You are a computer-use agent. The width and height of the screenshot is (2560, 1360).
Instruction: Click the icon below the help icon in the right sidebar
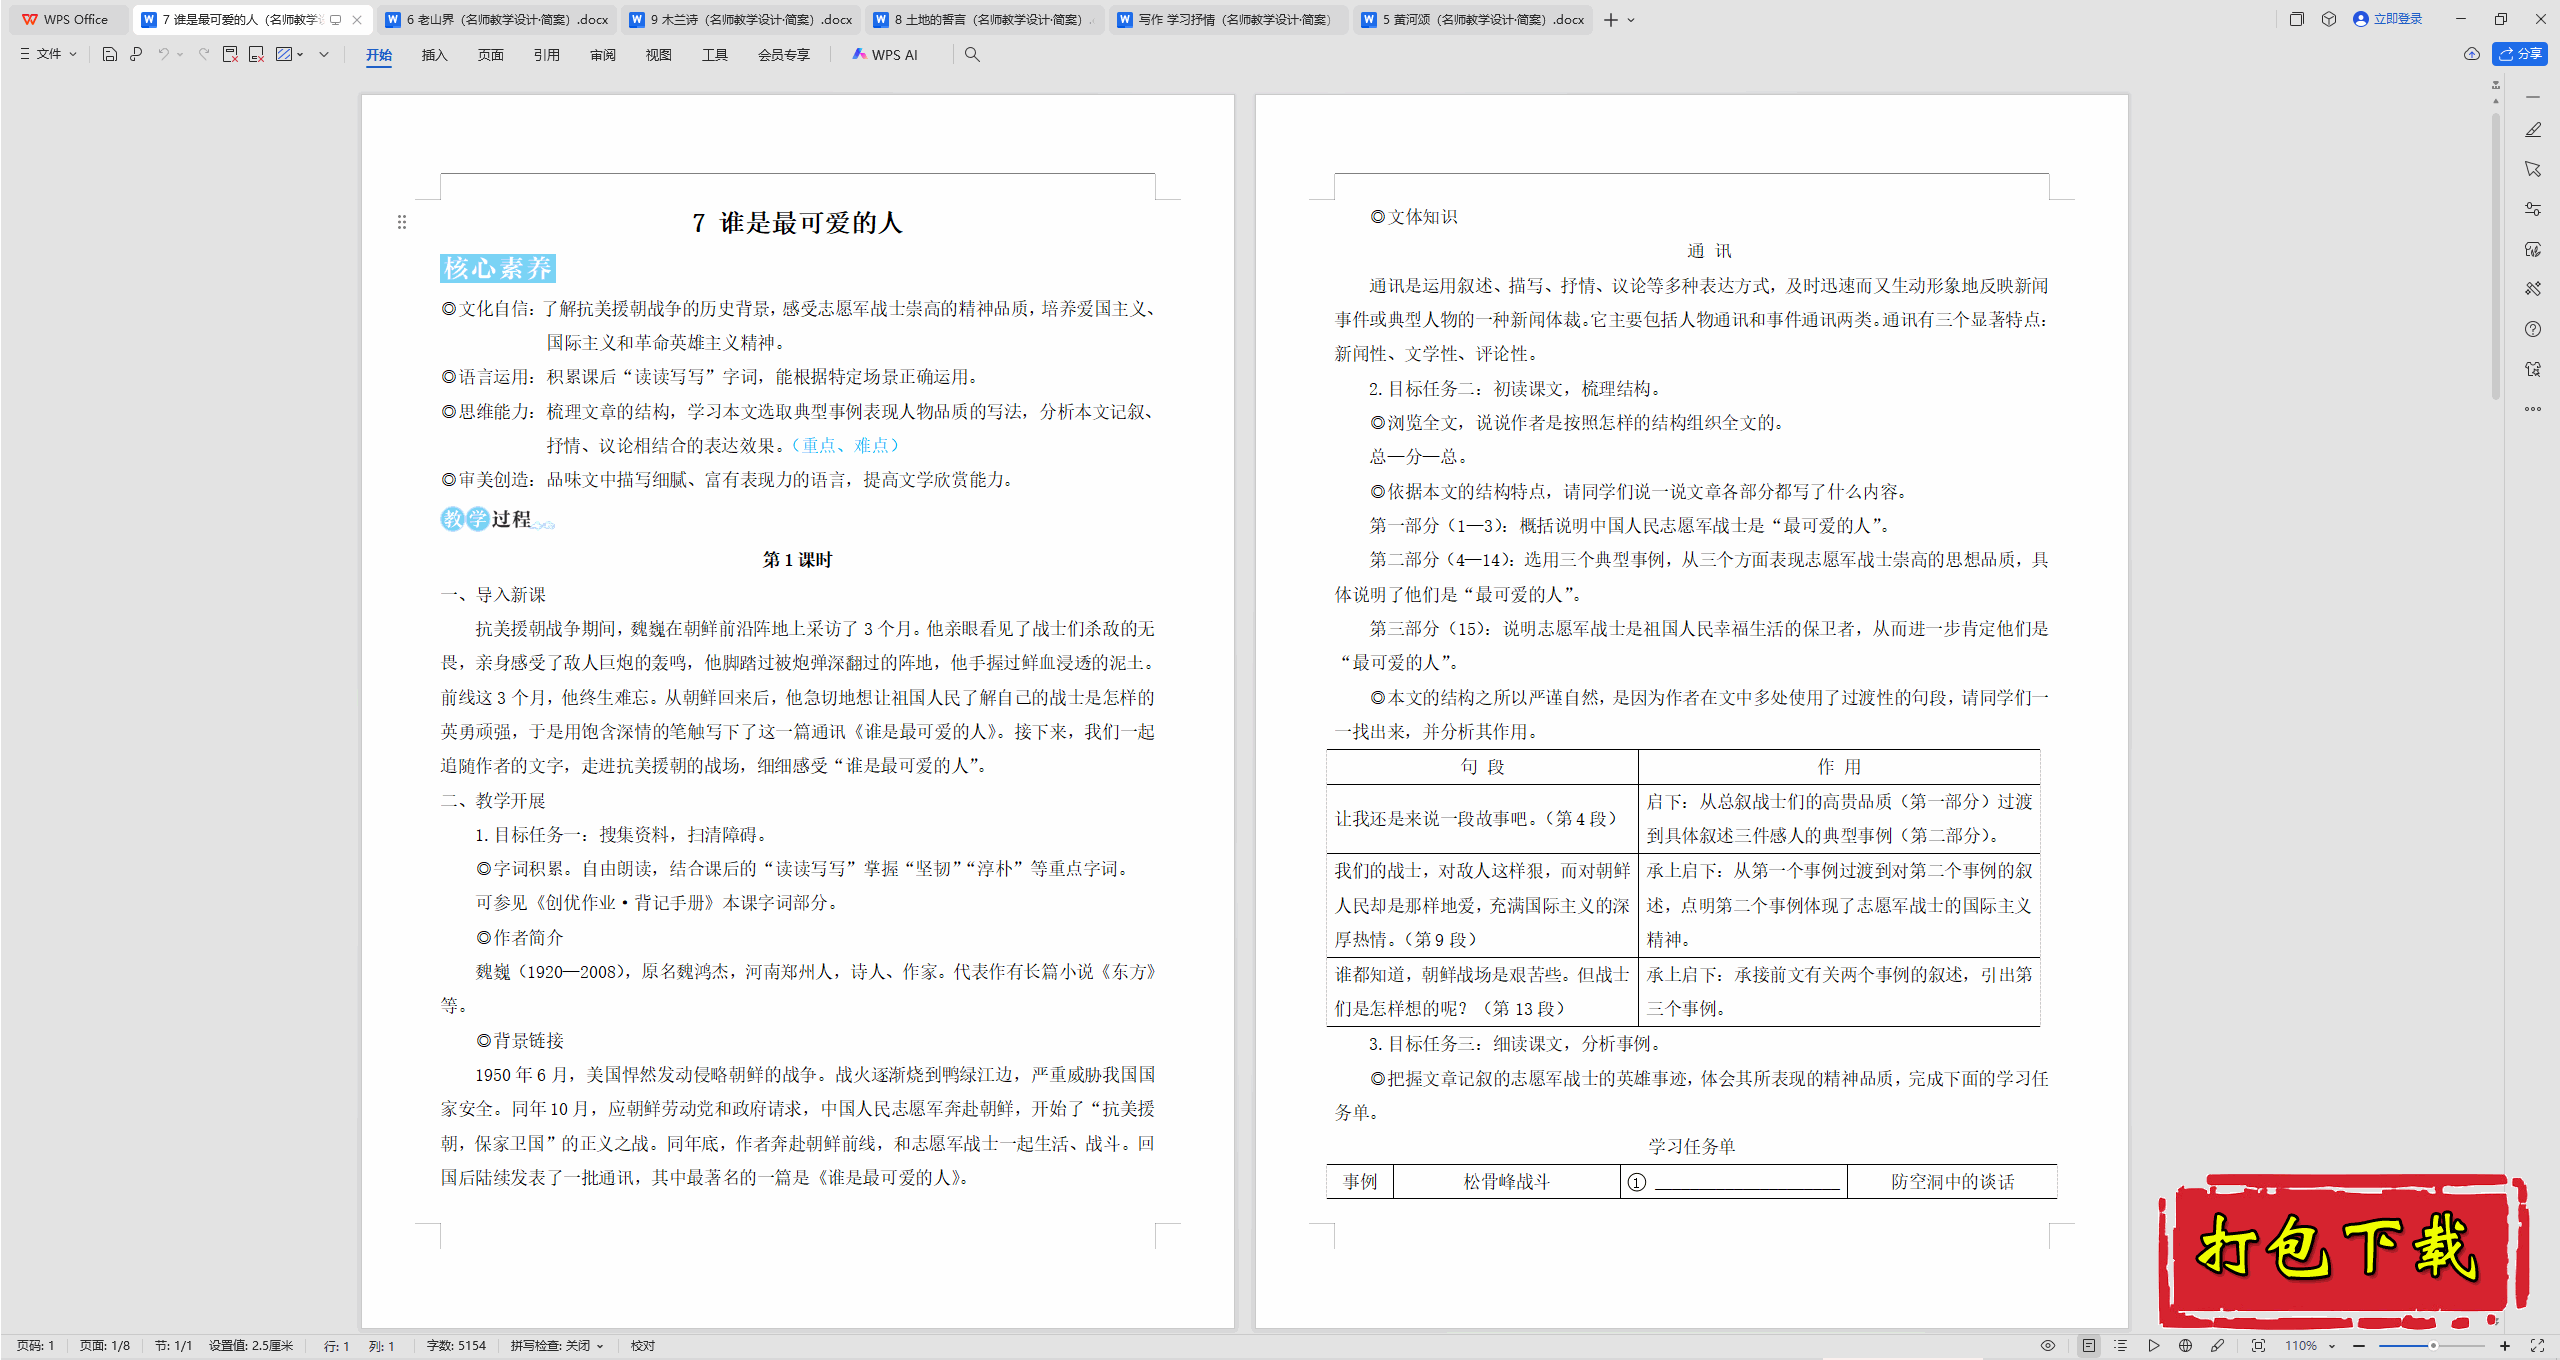[2533, 369]
